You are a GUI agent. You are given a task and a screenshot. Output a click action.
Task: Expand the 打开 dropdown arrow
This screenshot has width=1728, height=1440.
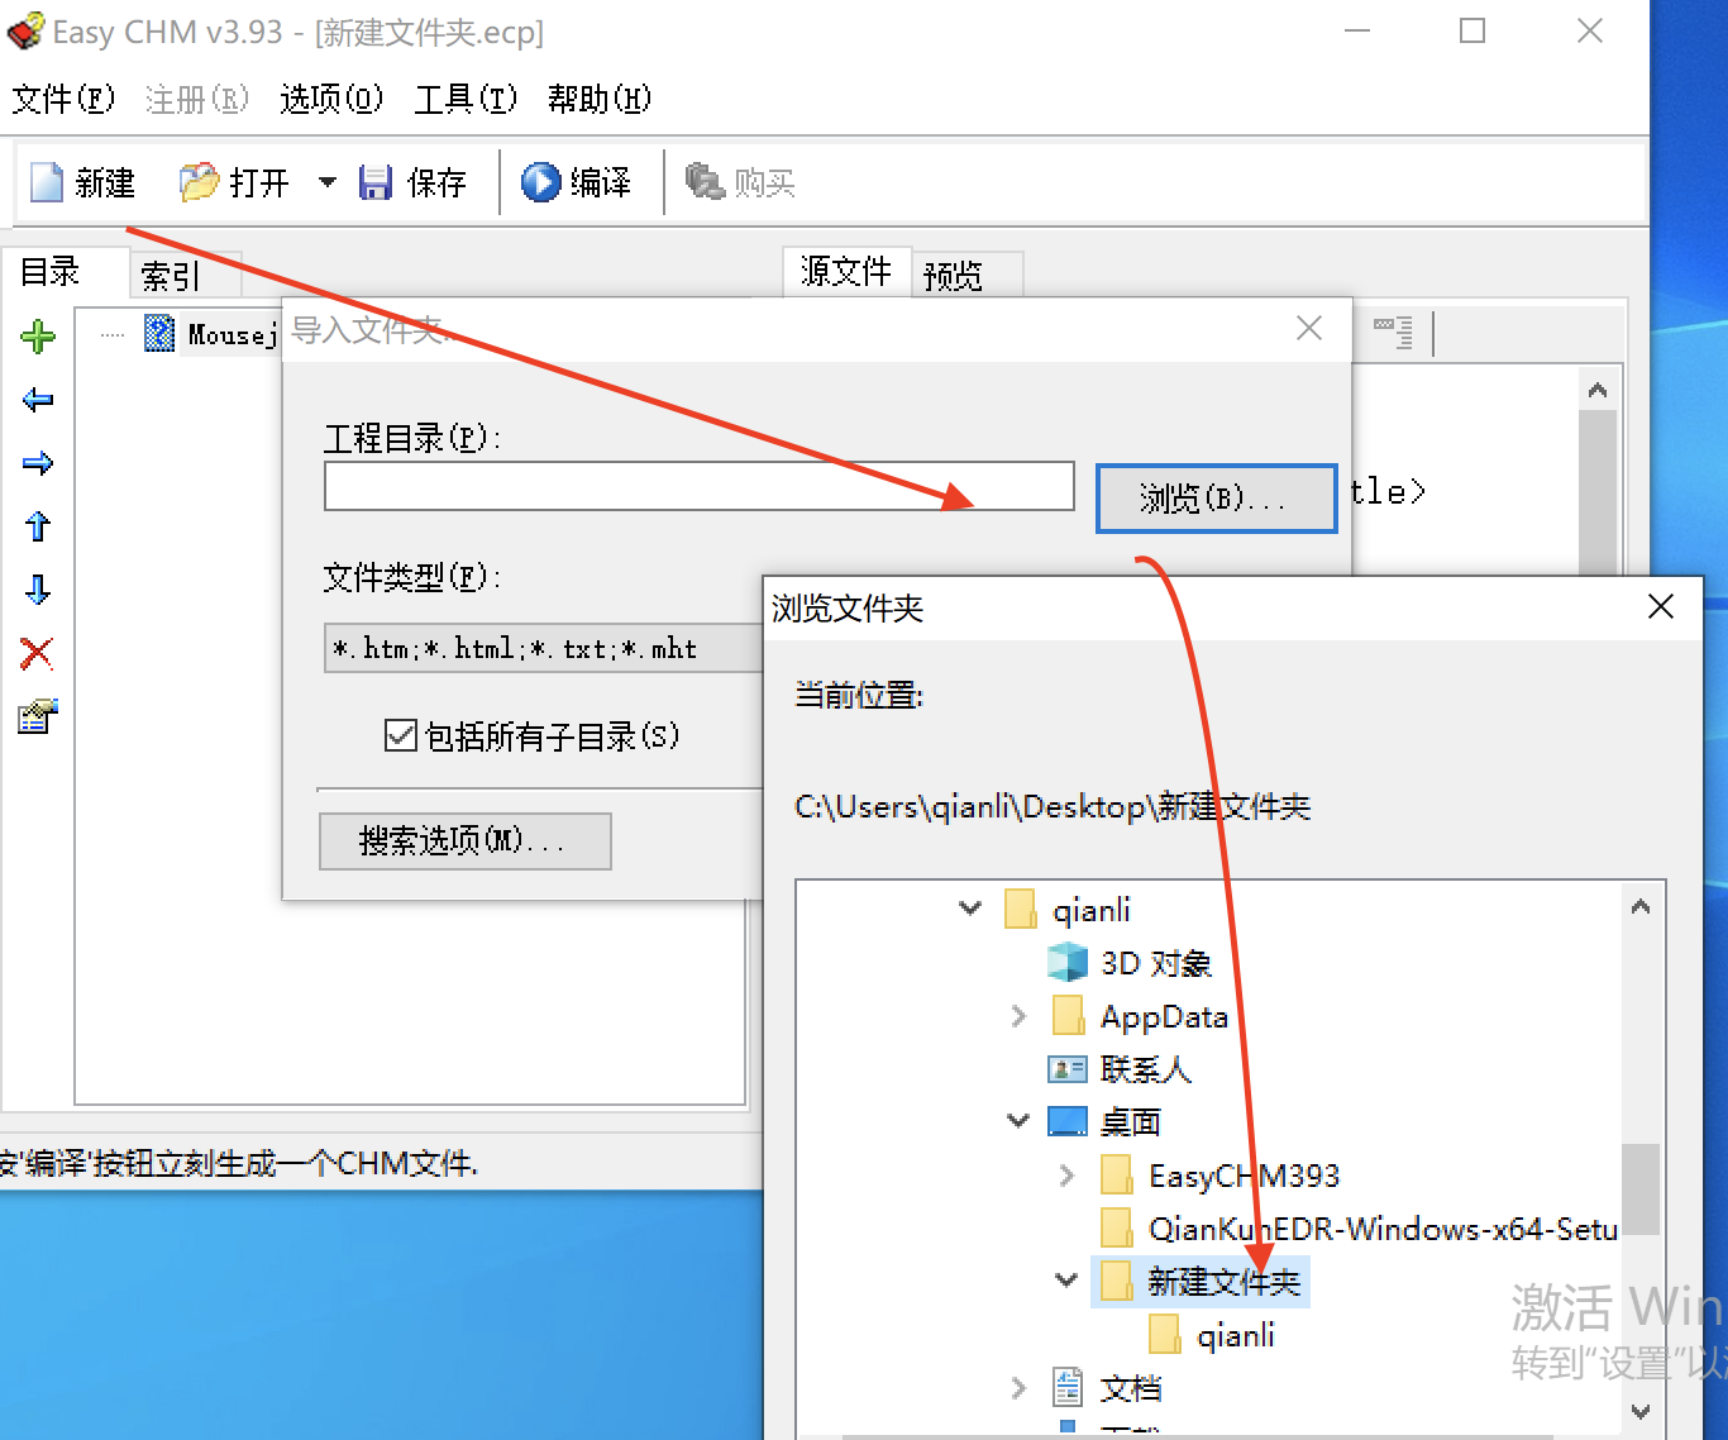click(x=327, y=182)
